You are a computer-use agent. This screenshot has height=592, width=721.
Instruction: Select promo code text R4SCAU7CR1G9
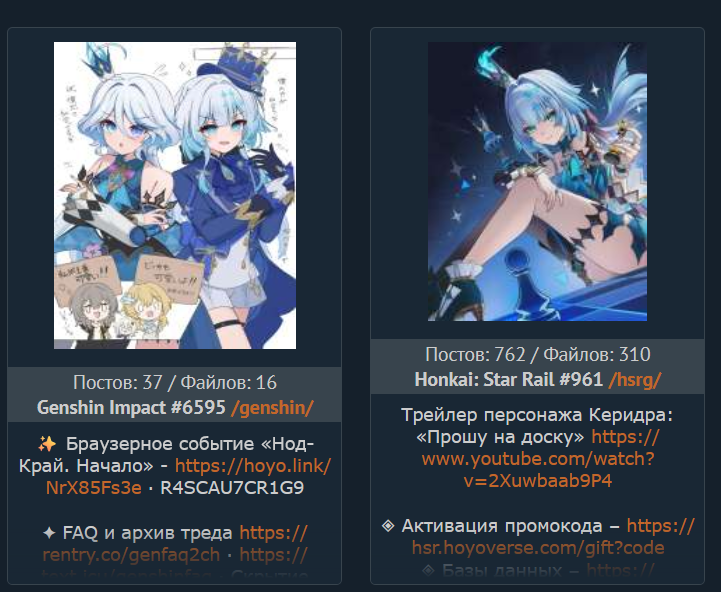pyautogui.click(x=232, y=488)
